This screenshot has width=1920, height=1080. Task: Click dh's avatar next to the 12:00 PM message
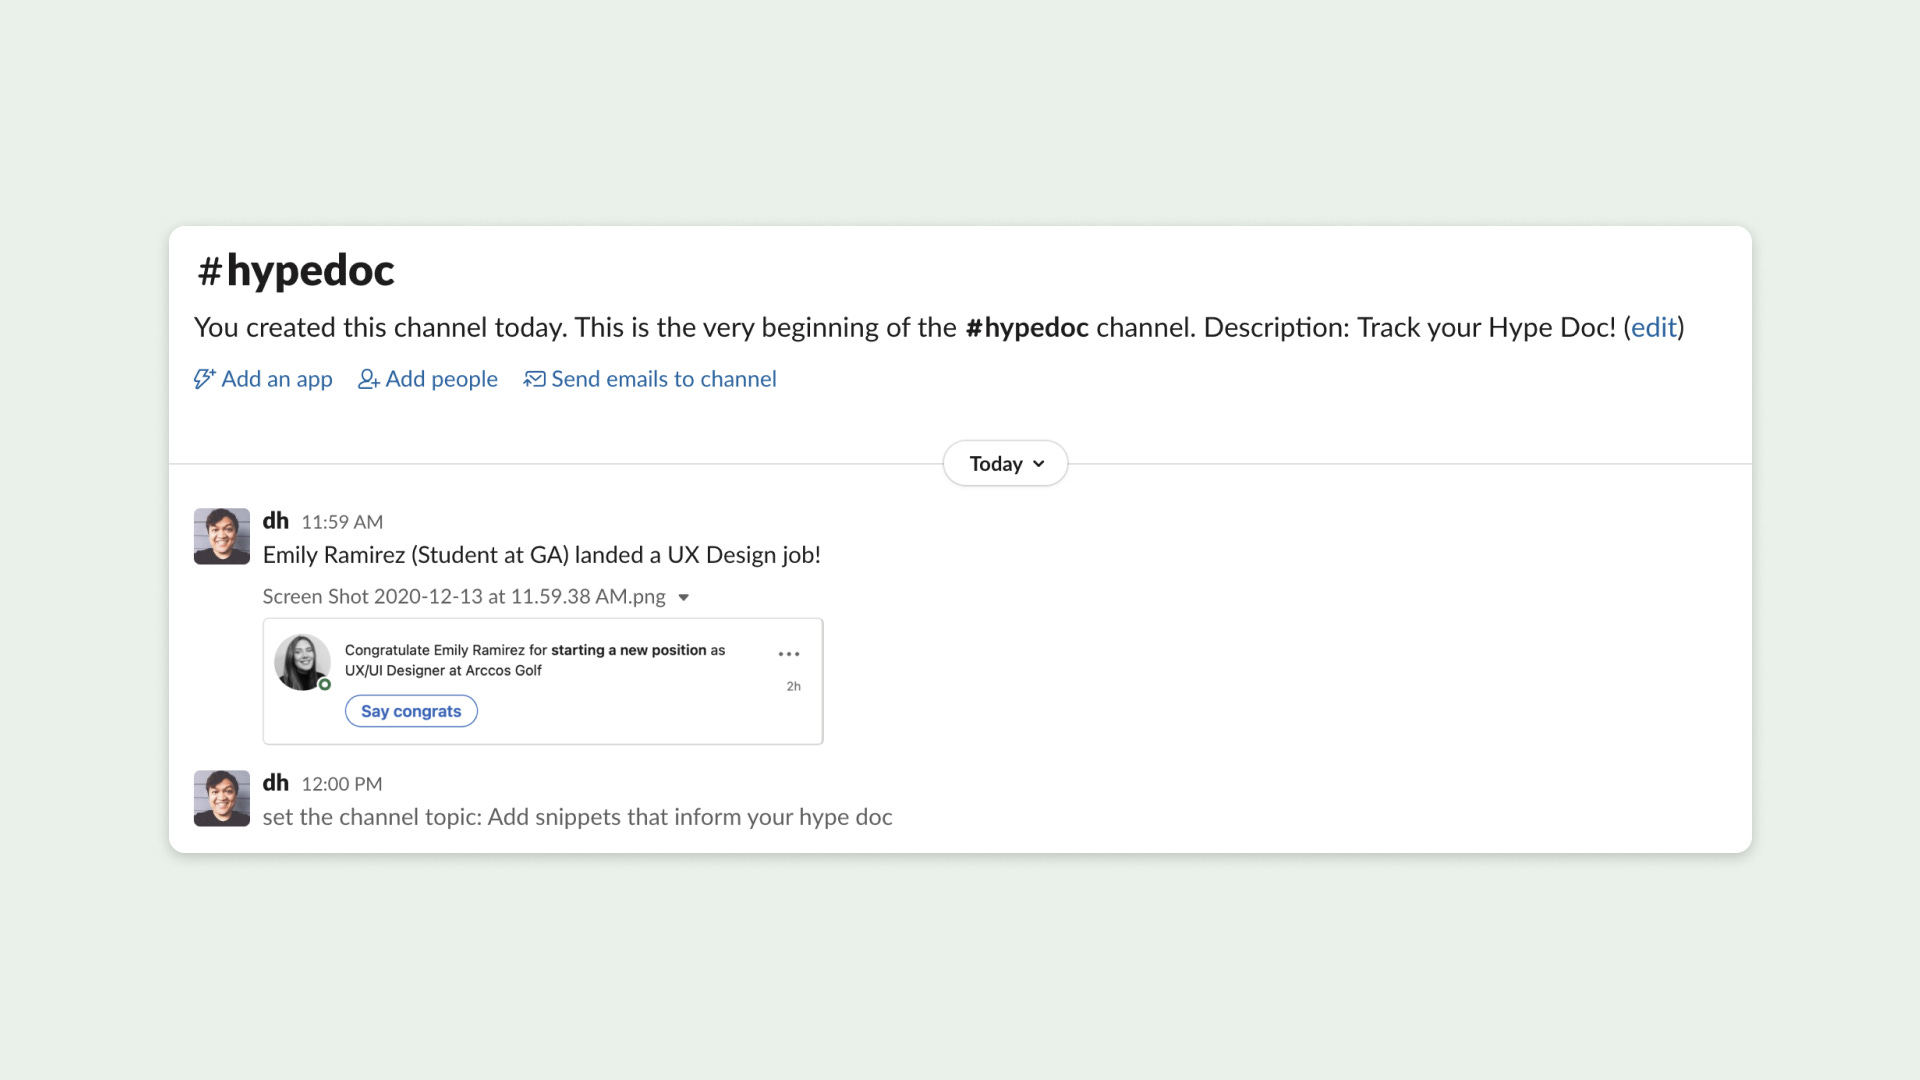click(221, 798)
